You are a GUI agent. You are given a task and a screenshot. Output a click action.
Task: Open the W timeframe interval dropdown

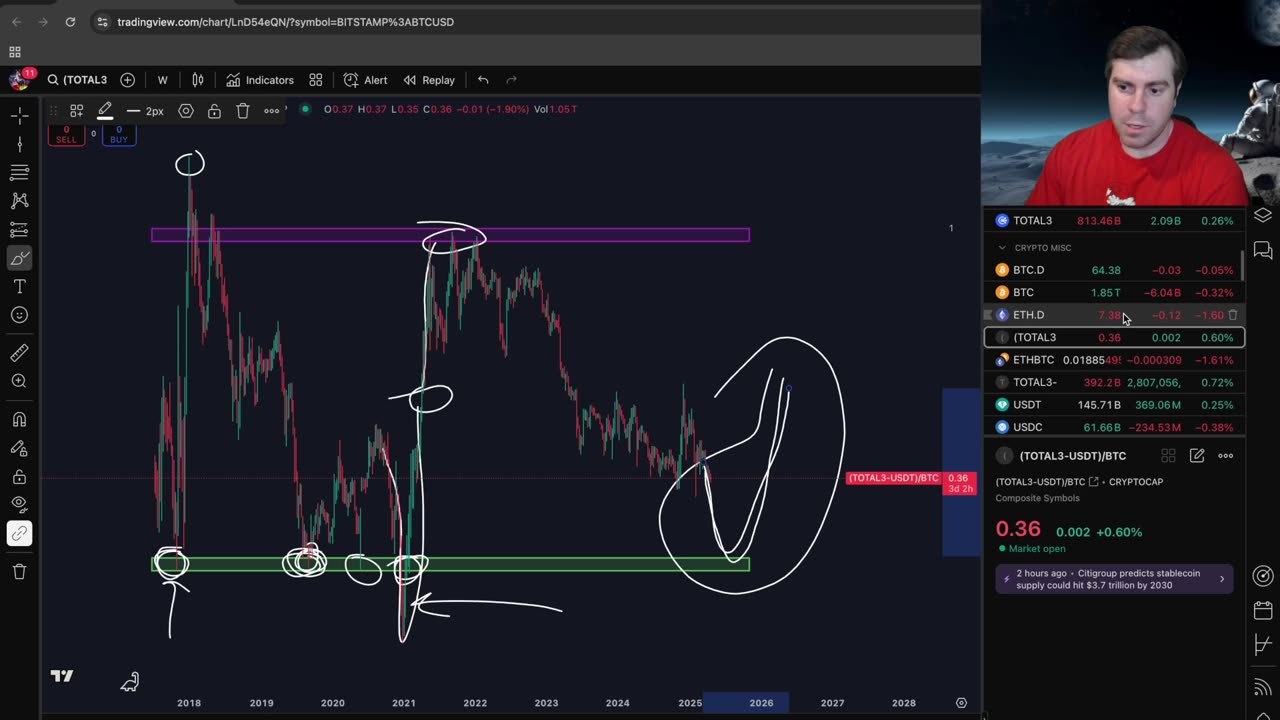[x=162, y=80]
